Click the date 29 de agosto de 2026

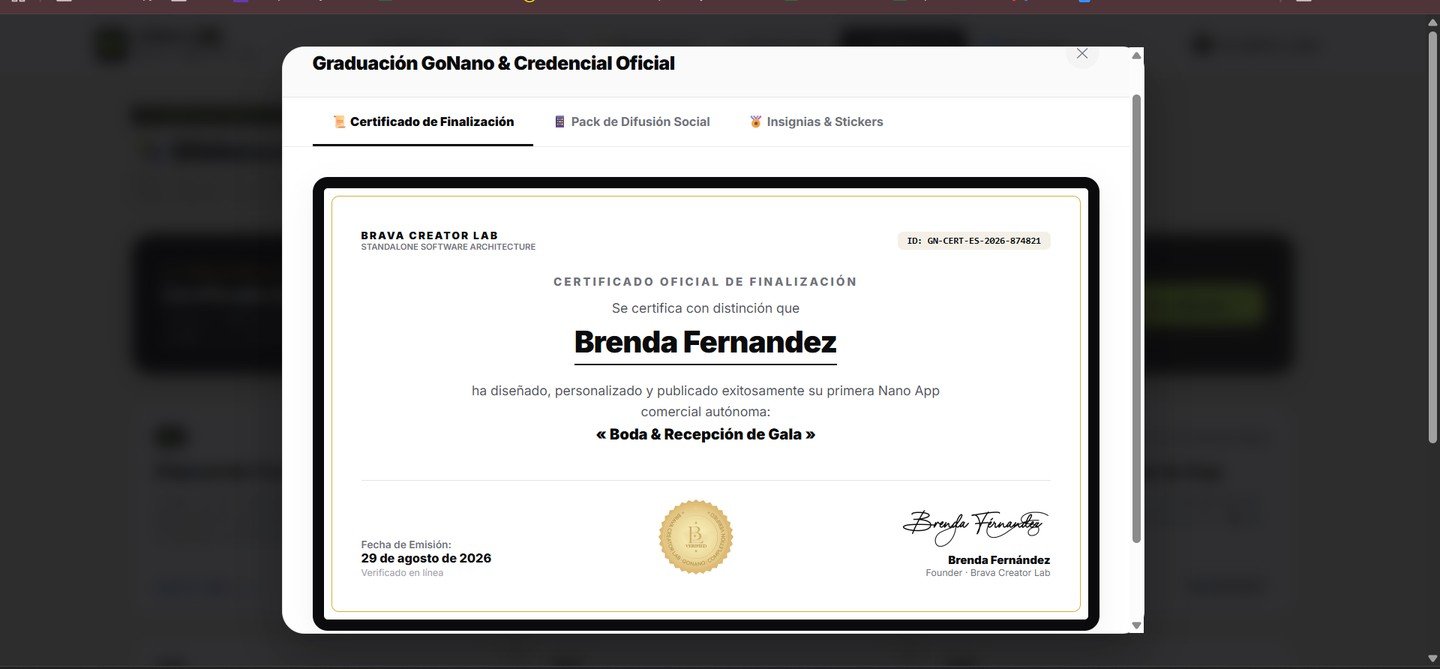tap(426, 558)
